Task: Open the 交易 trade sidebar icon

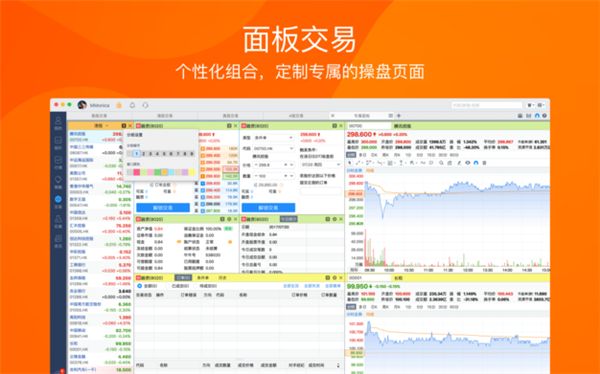Action: [58, 202]
